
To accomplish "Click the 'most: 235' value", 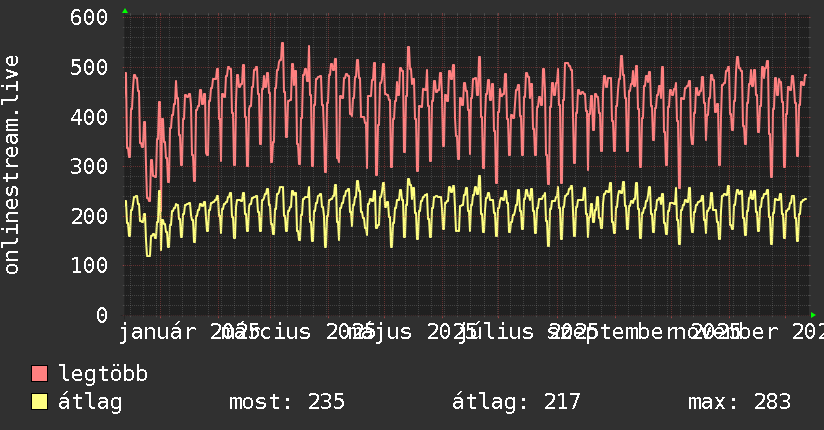I will 287,402.
